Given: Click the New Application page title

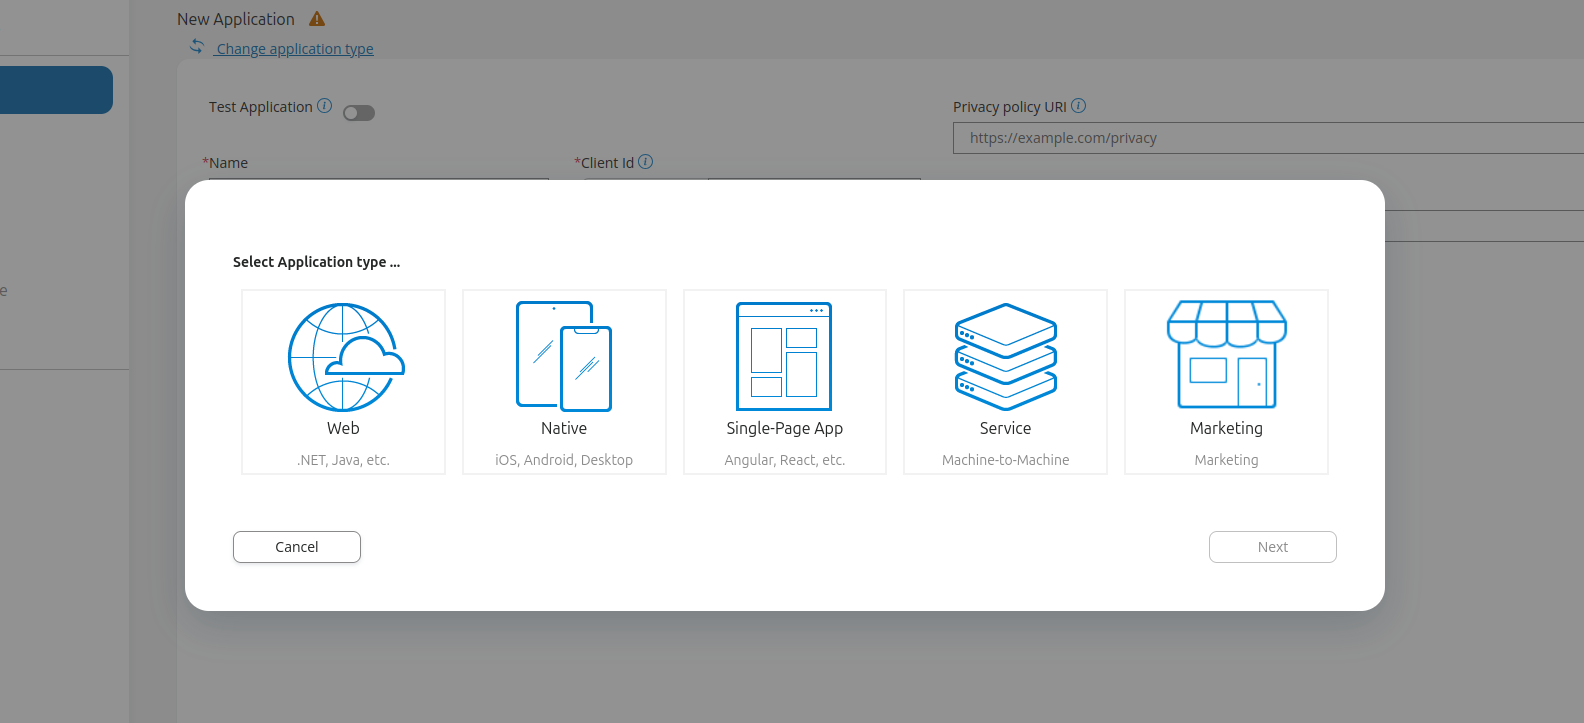Looking at the screenshot, I should (x=236, y=19).
